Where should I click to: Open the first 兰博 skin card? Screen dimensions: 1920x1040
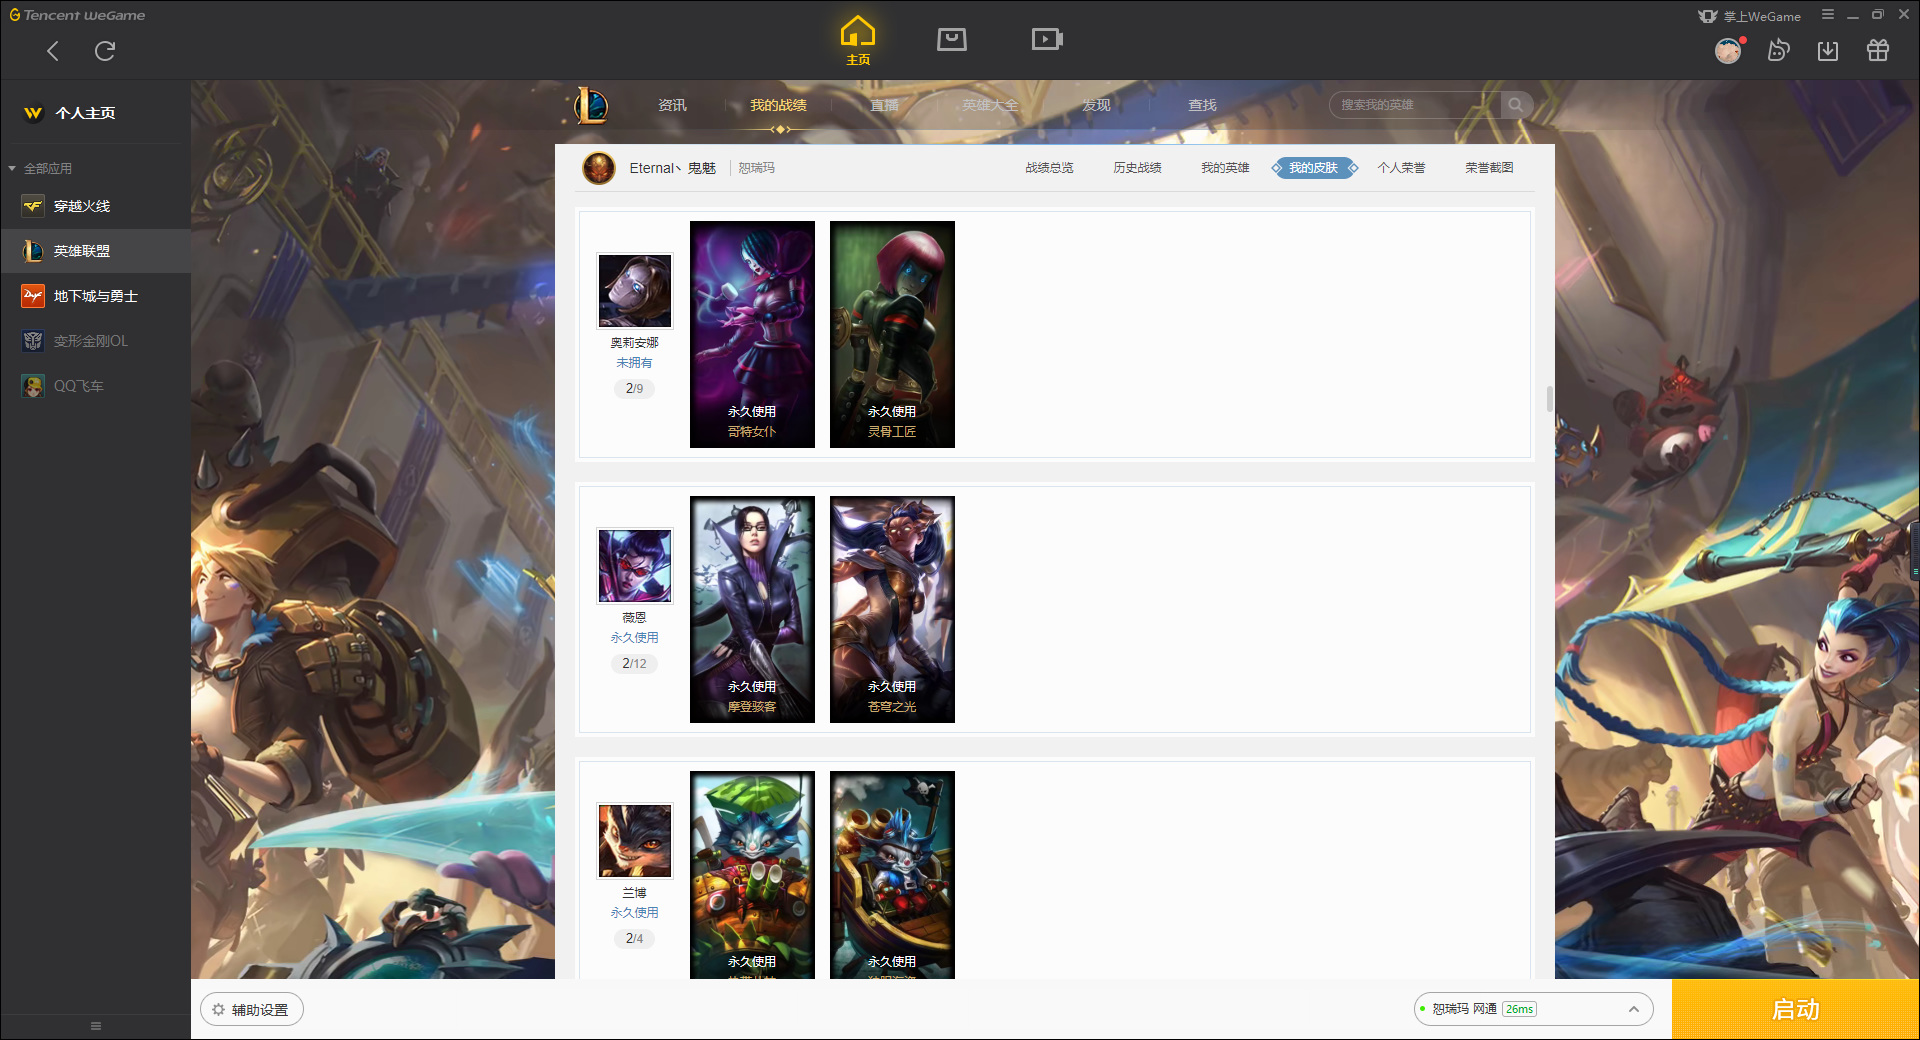(752, 875)
